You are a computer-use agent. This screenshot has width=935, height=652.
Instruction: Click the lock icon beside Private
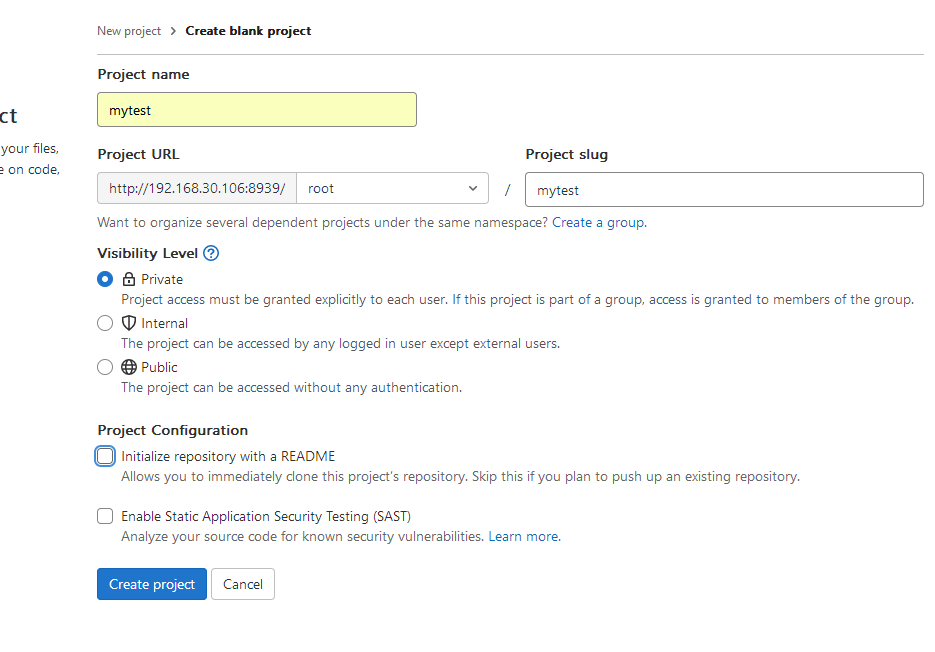[129, 280]
